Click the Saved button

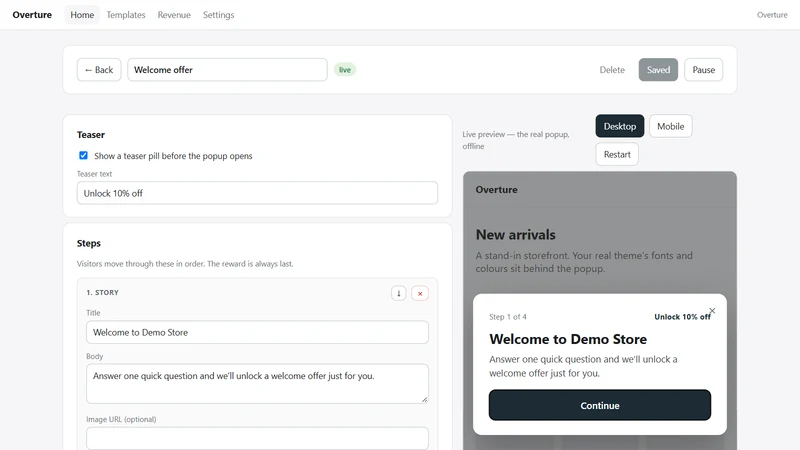pos(658,69)
